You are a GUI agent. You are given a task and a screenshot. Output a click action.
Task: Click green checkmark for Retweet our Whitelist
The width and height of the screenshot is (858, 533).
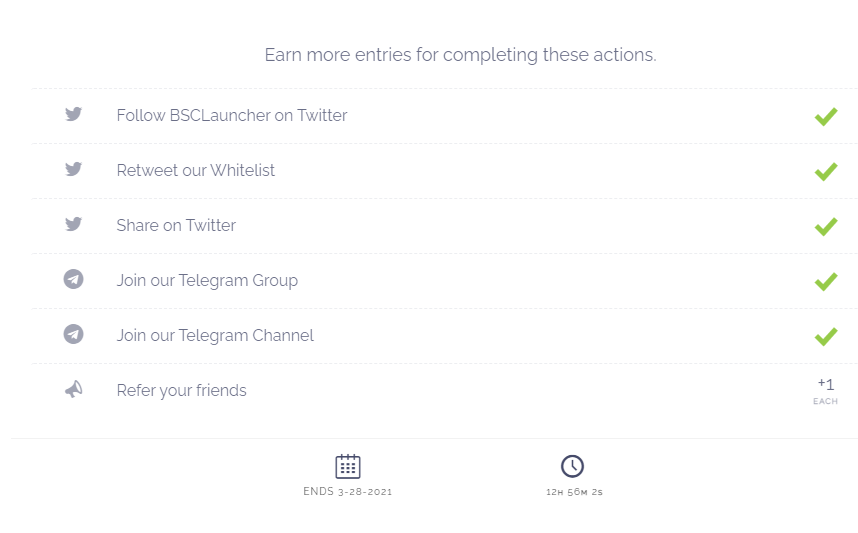click(825, 171)
